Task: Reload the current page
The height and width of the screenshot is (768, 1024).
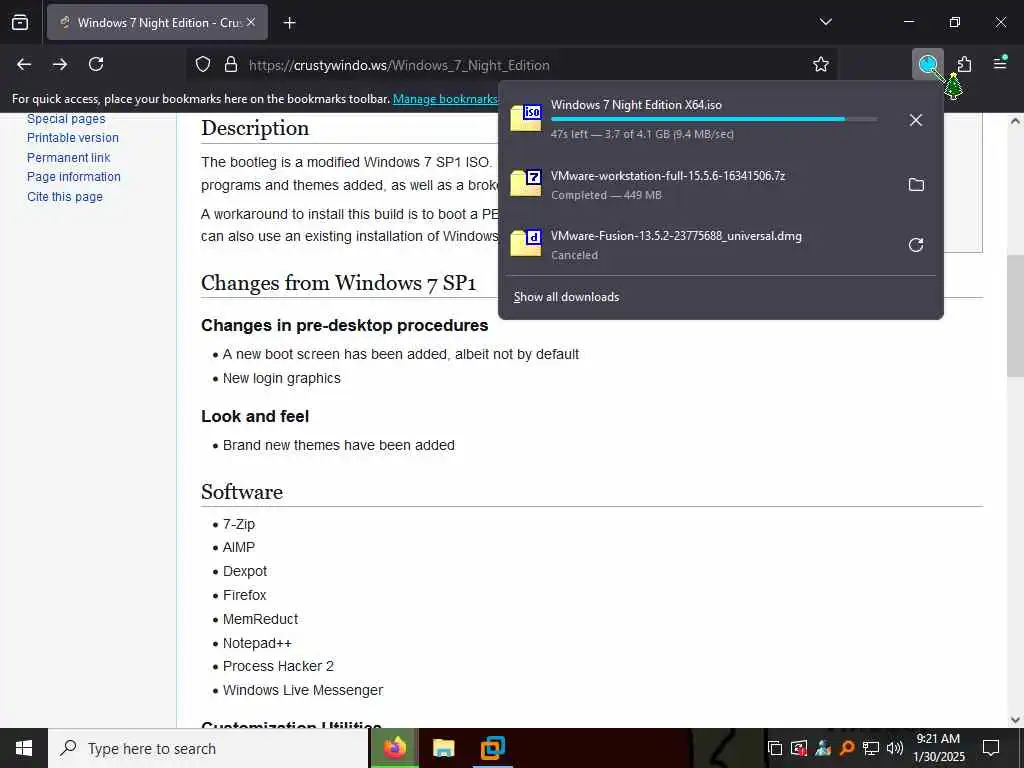Action: (96, 64)
